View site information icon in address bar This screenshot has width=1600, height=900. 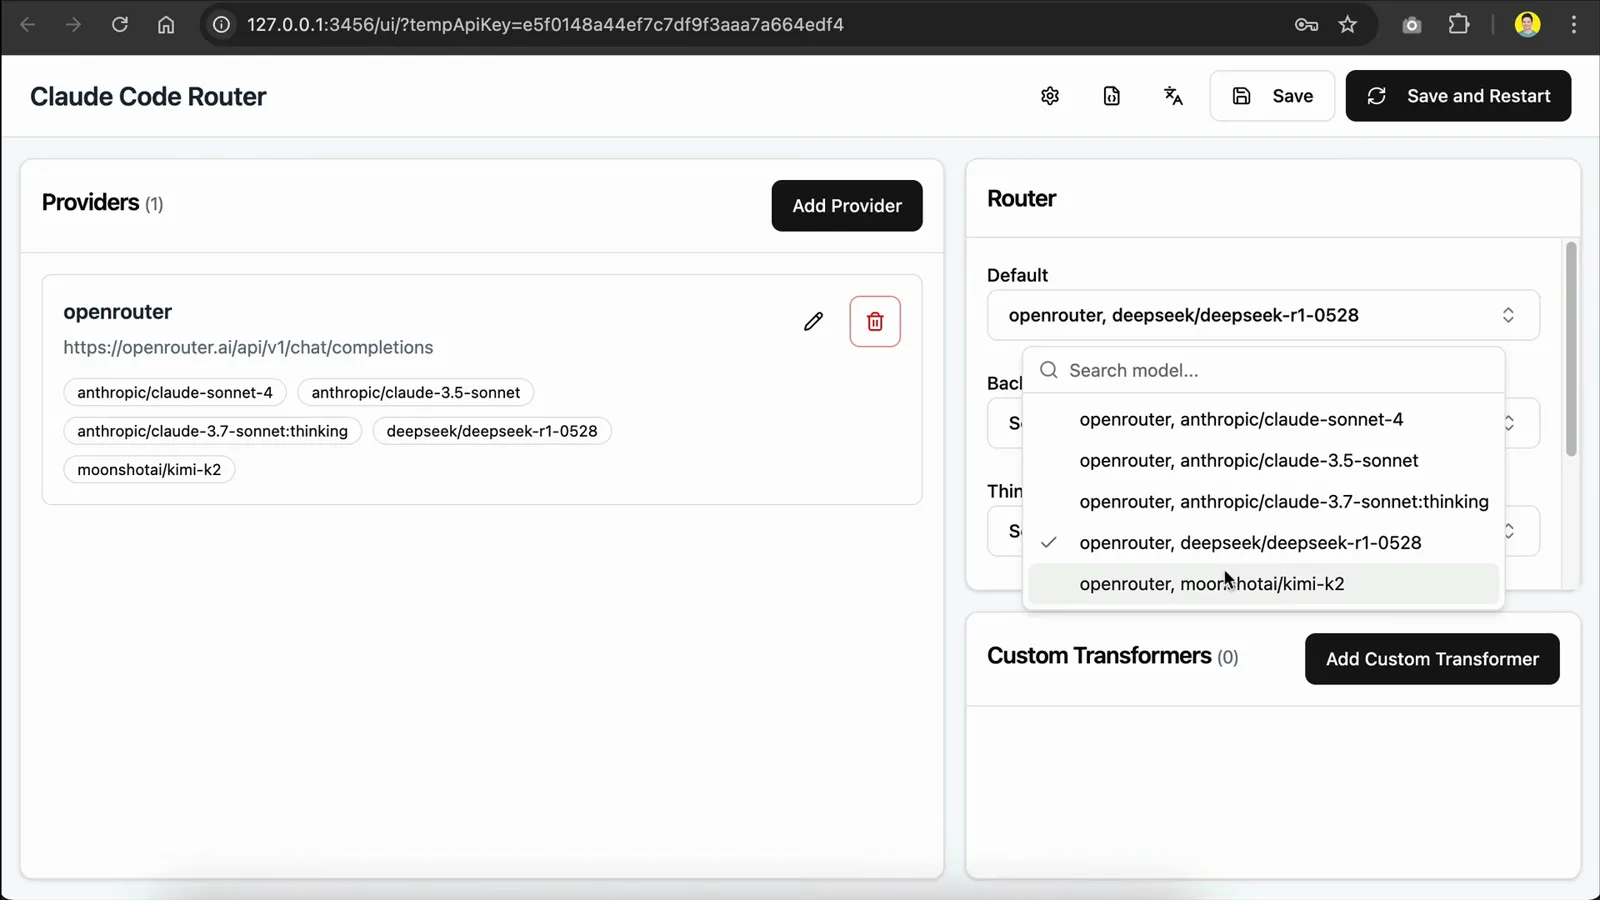click(x=222, y=24)
